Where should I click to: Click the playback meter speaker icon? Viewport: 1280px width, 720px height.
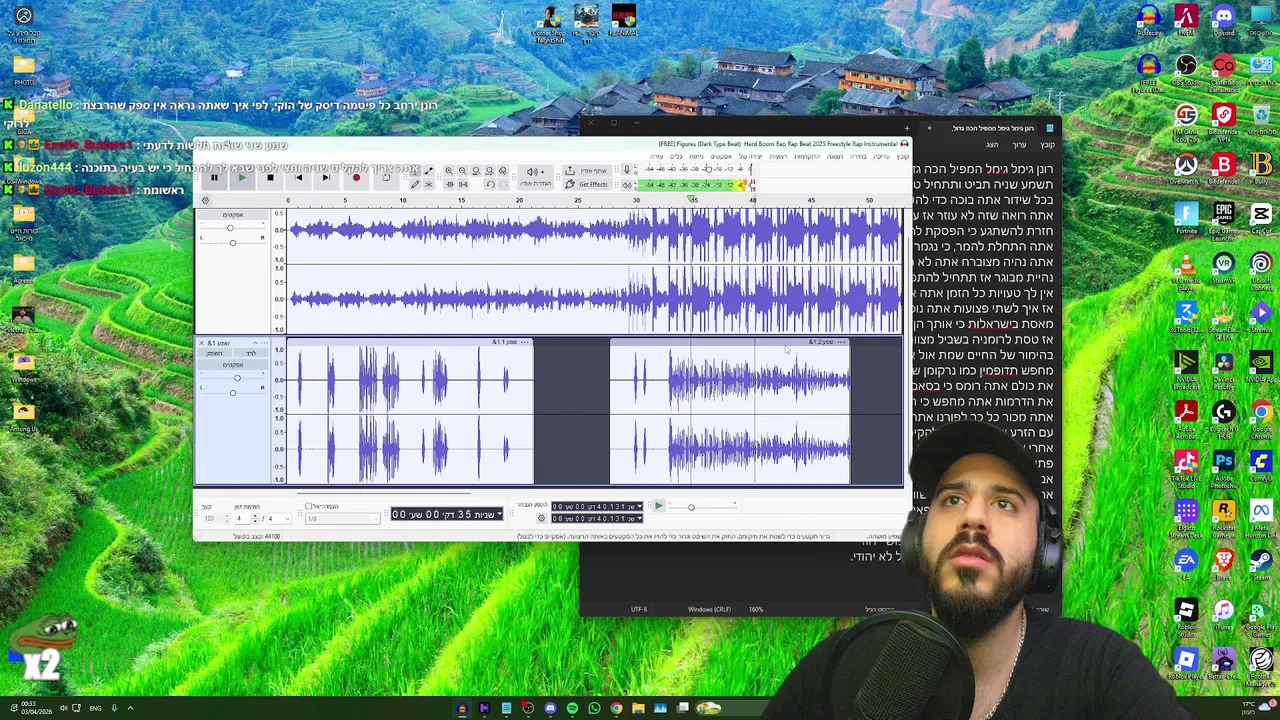[626, 185]
